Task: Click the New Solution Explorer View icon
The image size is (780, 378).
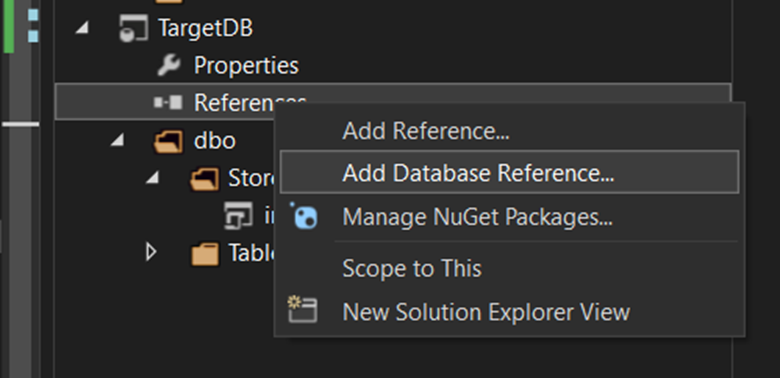Action: click(302, 310)
